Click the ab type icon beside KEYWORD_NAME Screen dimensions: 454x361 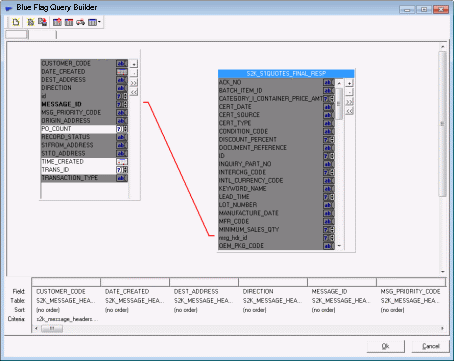point(329,189)
